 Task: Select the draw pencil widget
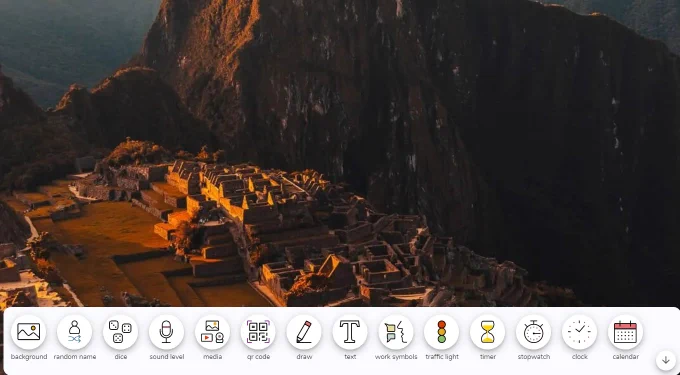click(x=304, y=332)
